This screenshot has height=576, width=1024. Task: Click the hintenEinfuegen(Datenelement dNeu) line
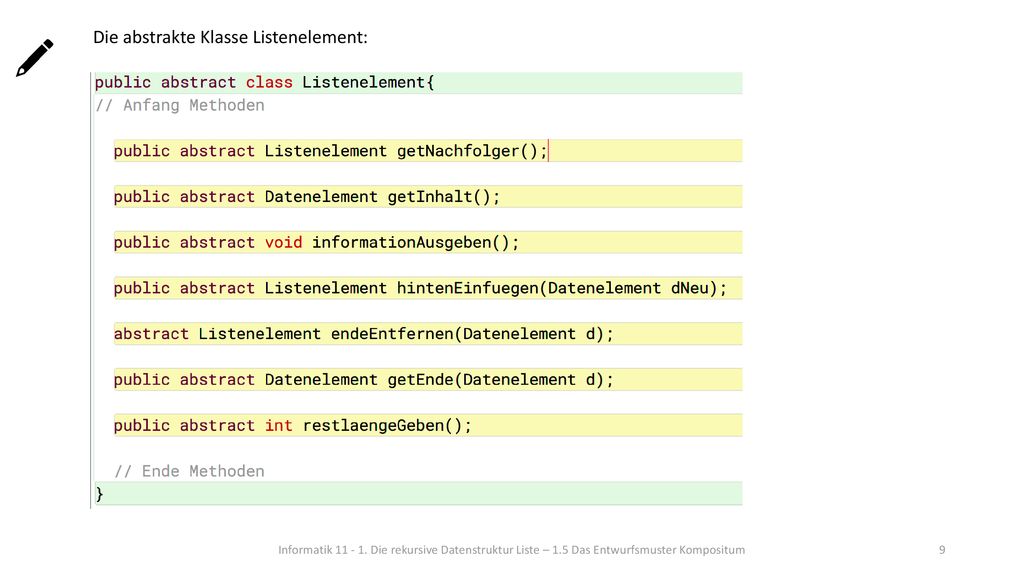[x=428, y=288]
